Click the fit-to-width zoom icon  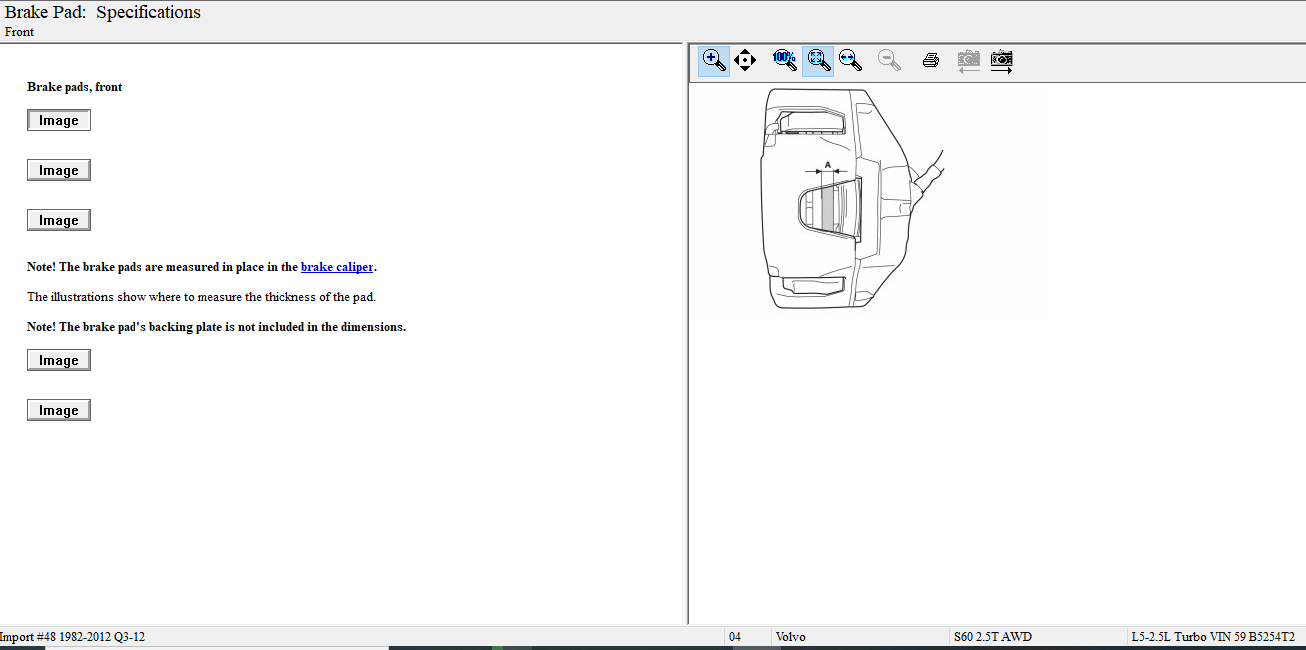pos(851,60)
